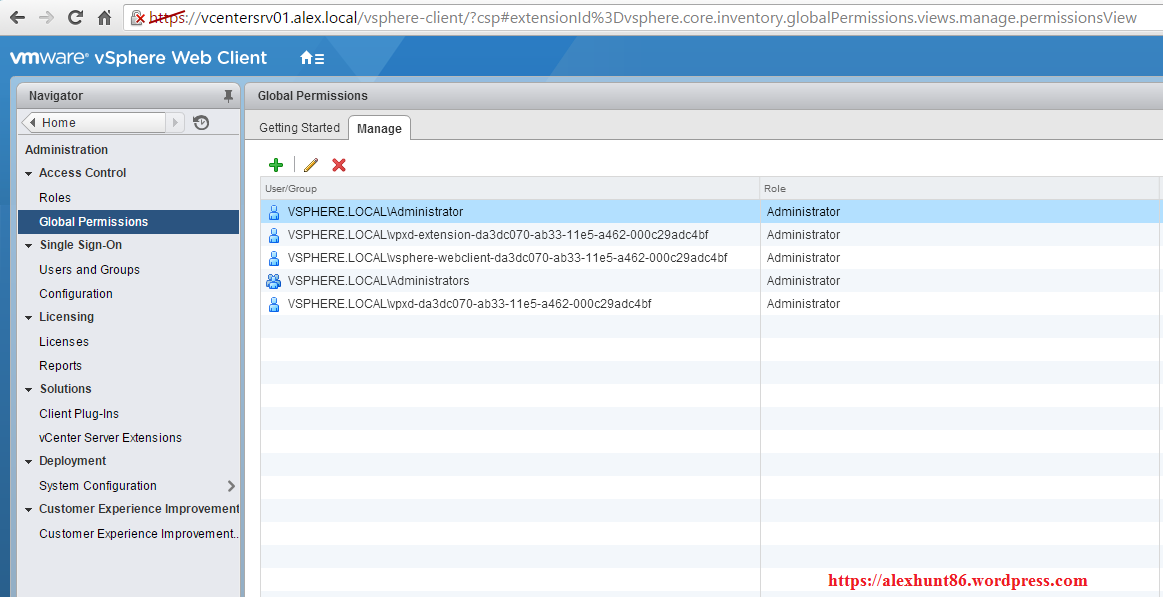Click the red X Remove permission icon

coord(339,165)
